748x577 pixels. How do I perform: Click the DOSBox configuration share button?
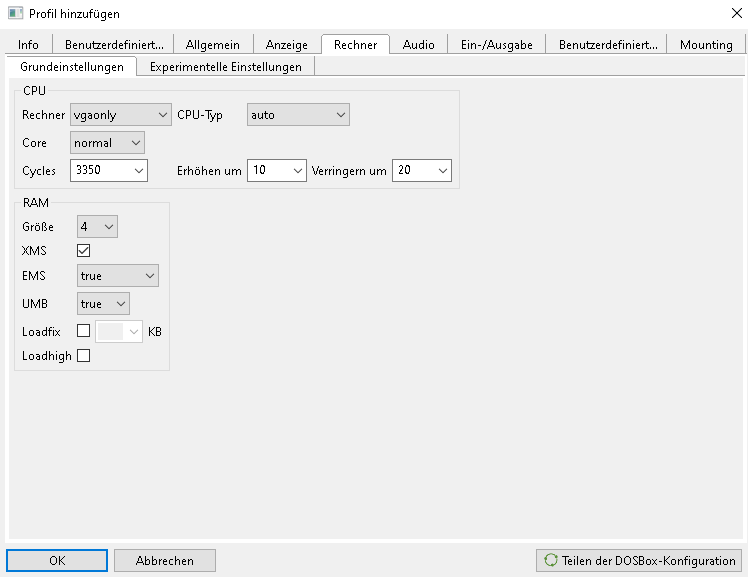coord(639,560)
